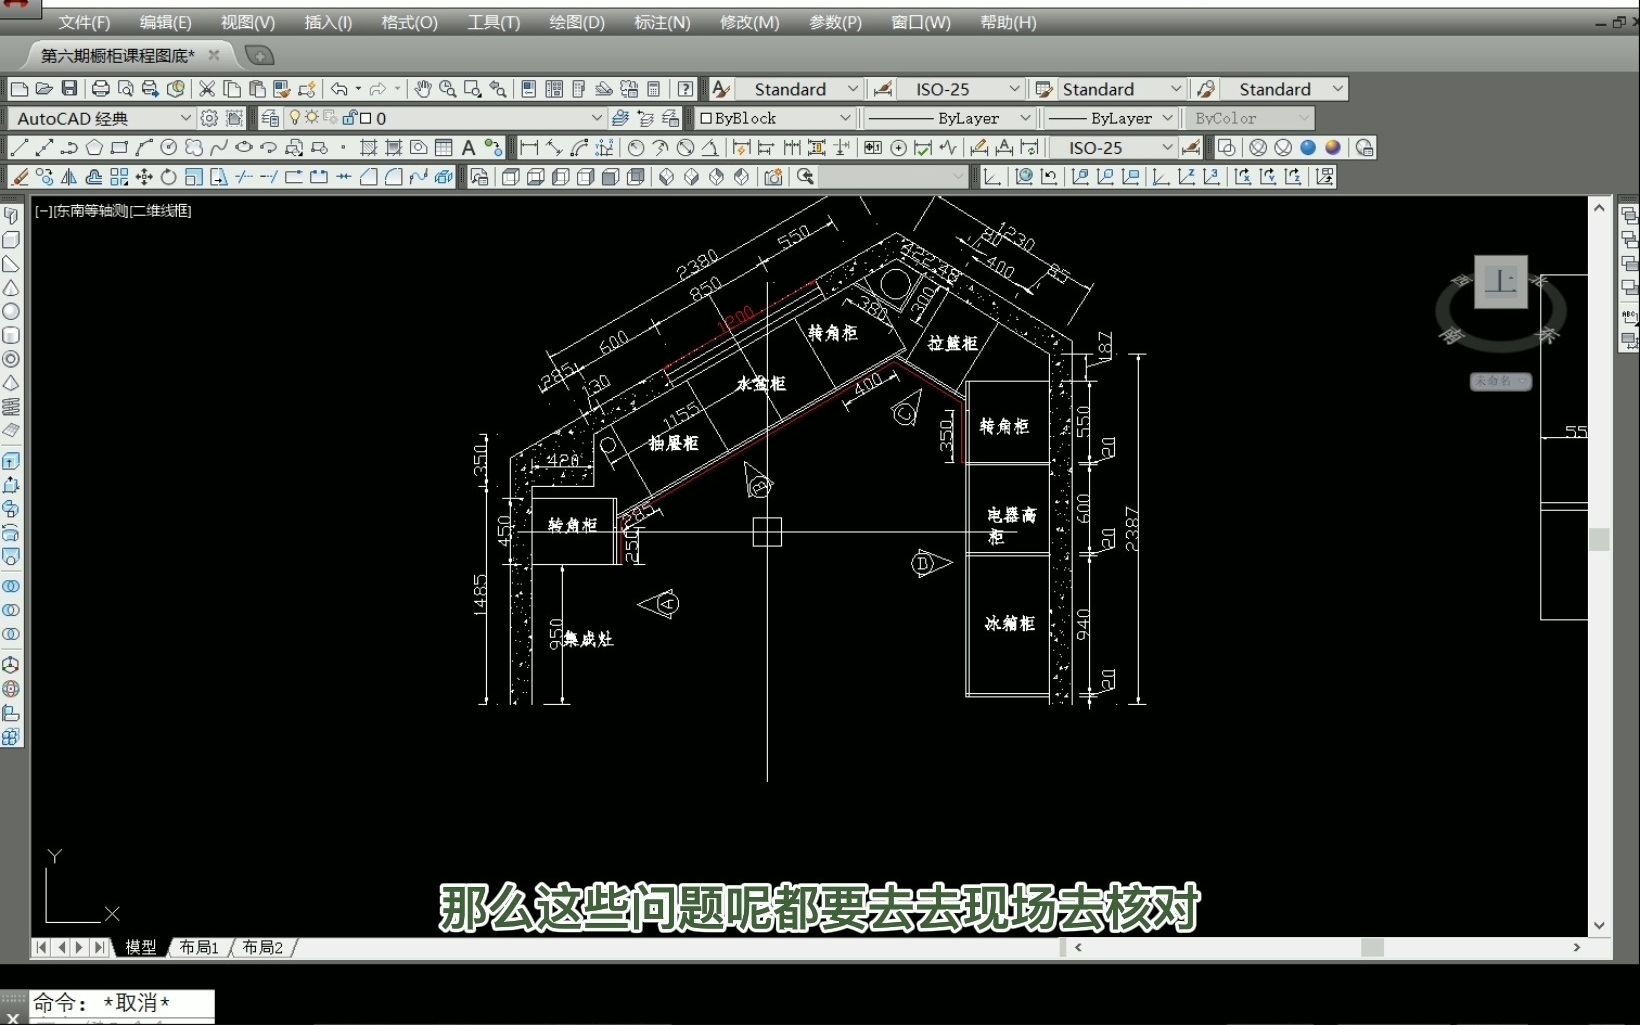Click the Rotate tool
Image resolution: width=1640 pixels, height=1025 pixels.
tap(169, 177)
